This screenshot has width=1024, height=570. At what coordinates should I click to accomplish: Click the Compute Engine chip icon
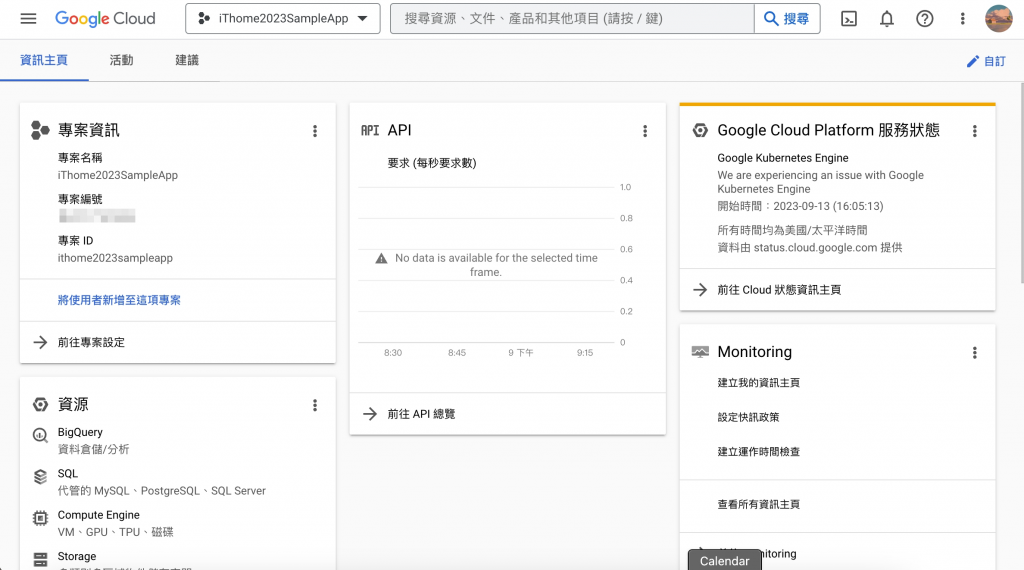click(40, 518)
